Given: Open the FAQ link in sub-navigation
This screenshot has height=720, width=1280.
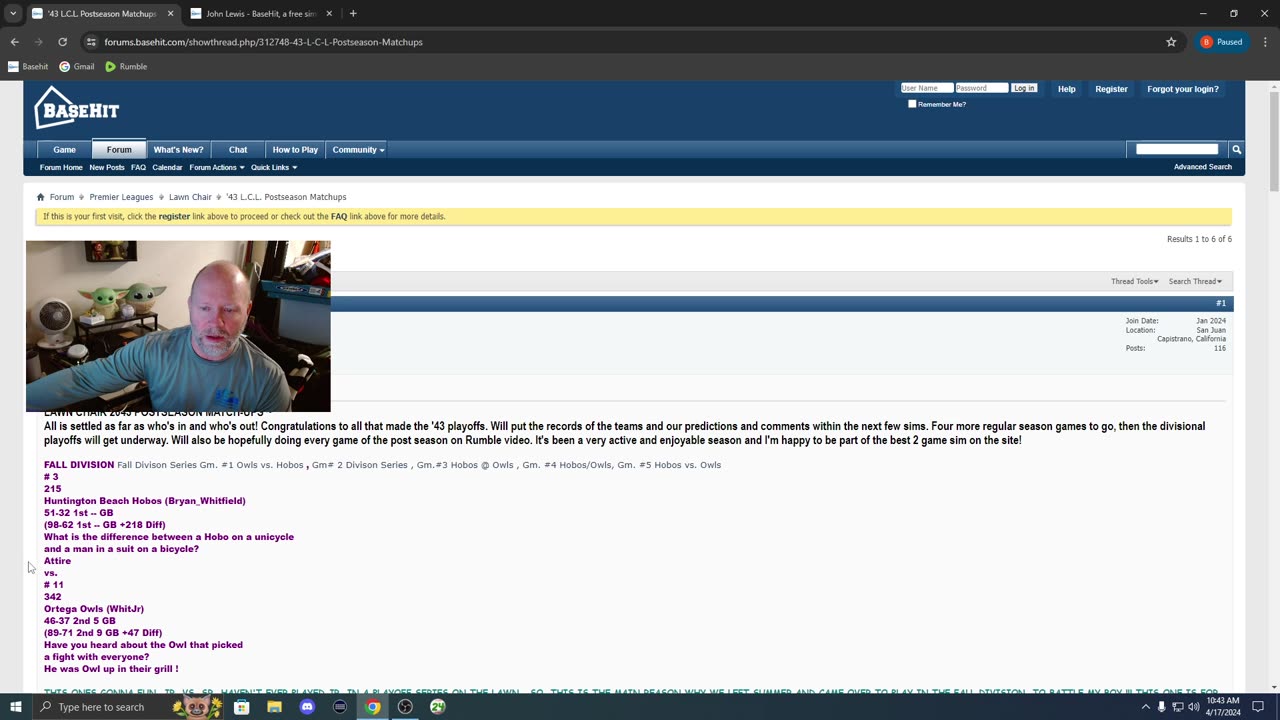Looking at the screenshot, I should 138,167.
